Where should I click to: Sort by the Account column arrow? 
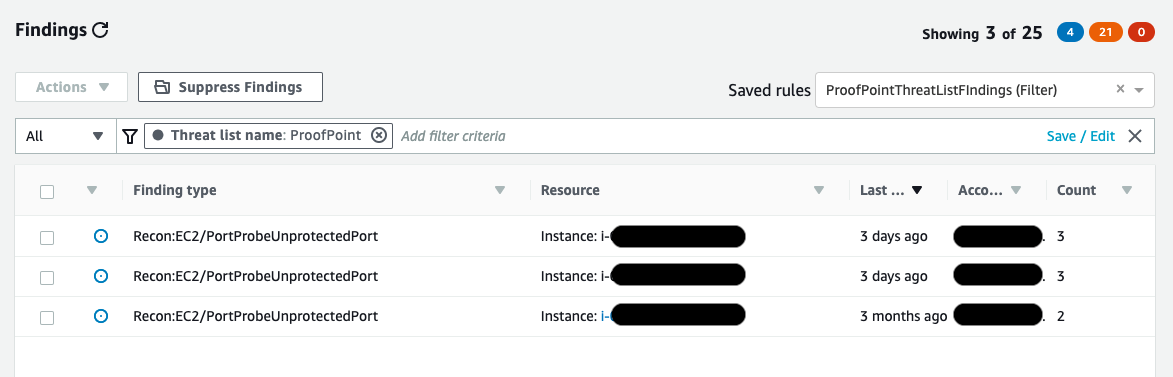click(1016, 191)
